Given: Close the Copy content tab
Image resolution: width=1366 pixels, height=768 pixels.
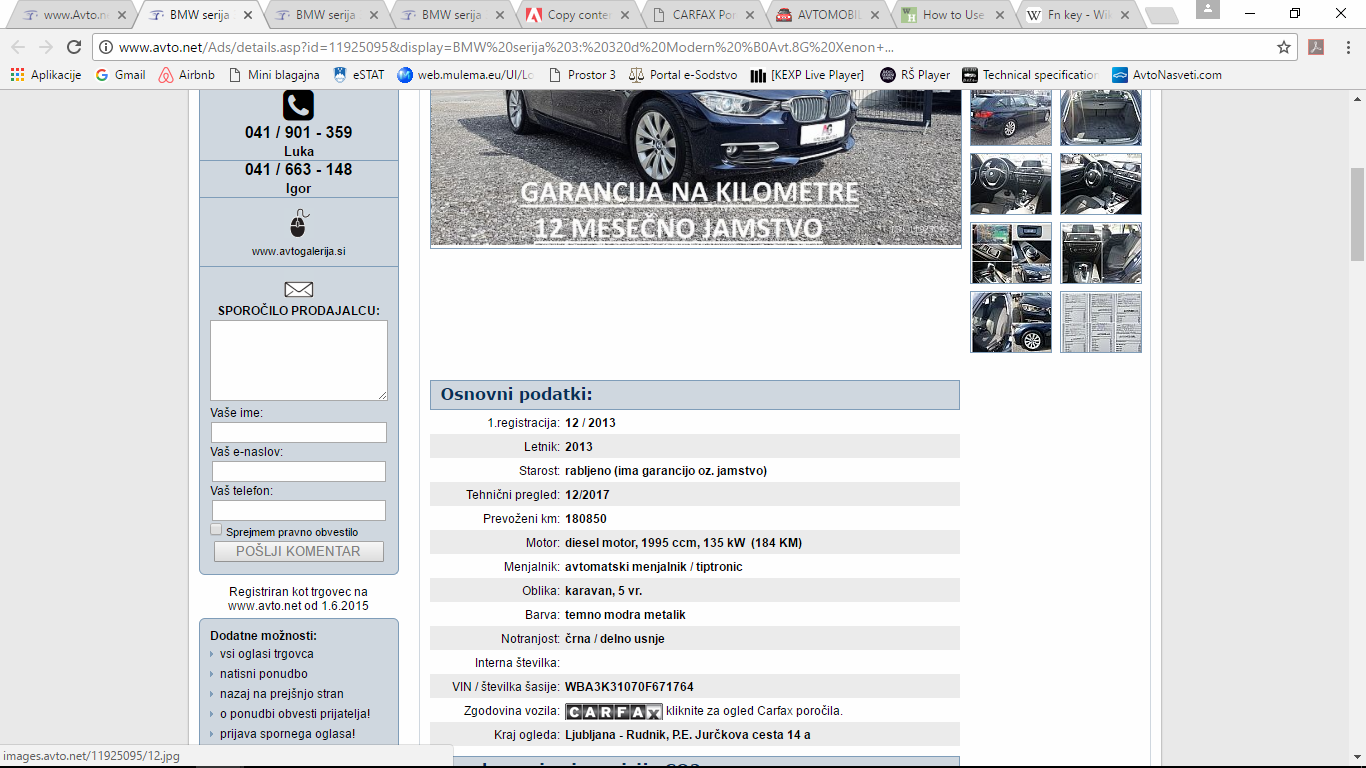Looking at the screenshot, I should (x=625, y=15).
